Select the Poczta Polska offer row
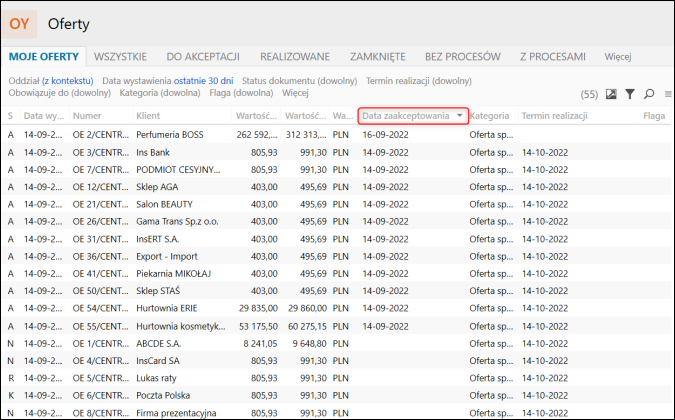The width and height of the screenshot is (675, 420). pos(336,395)
